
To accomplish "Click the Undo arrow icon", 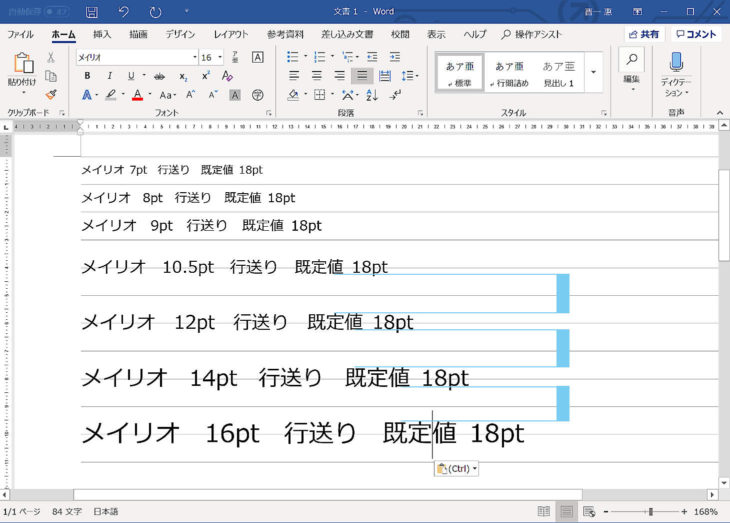I will point(123,12).
